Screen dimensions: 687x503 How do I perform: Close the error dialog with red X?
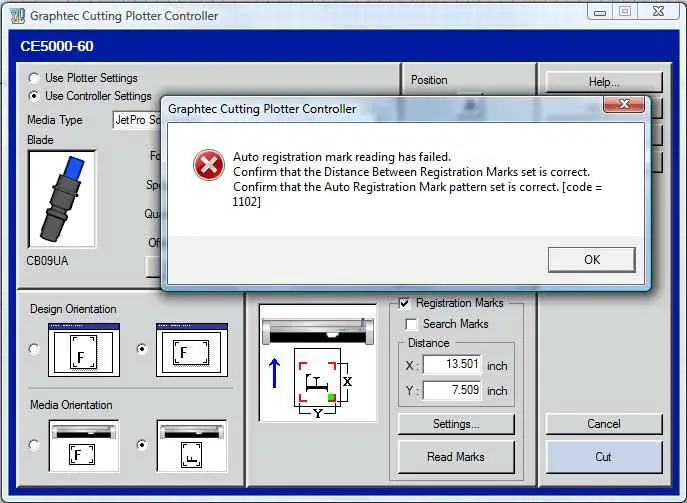click(624, 104)
